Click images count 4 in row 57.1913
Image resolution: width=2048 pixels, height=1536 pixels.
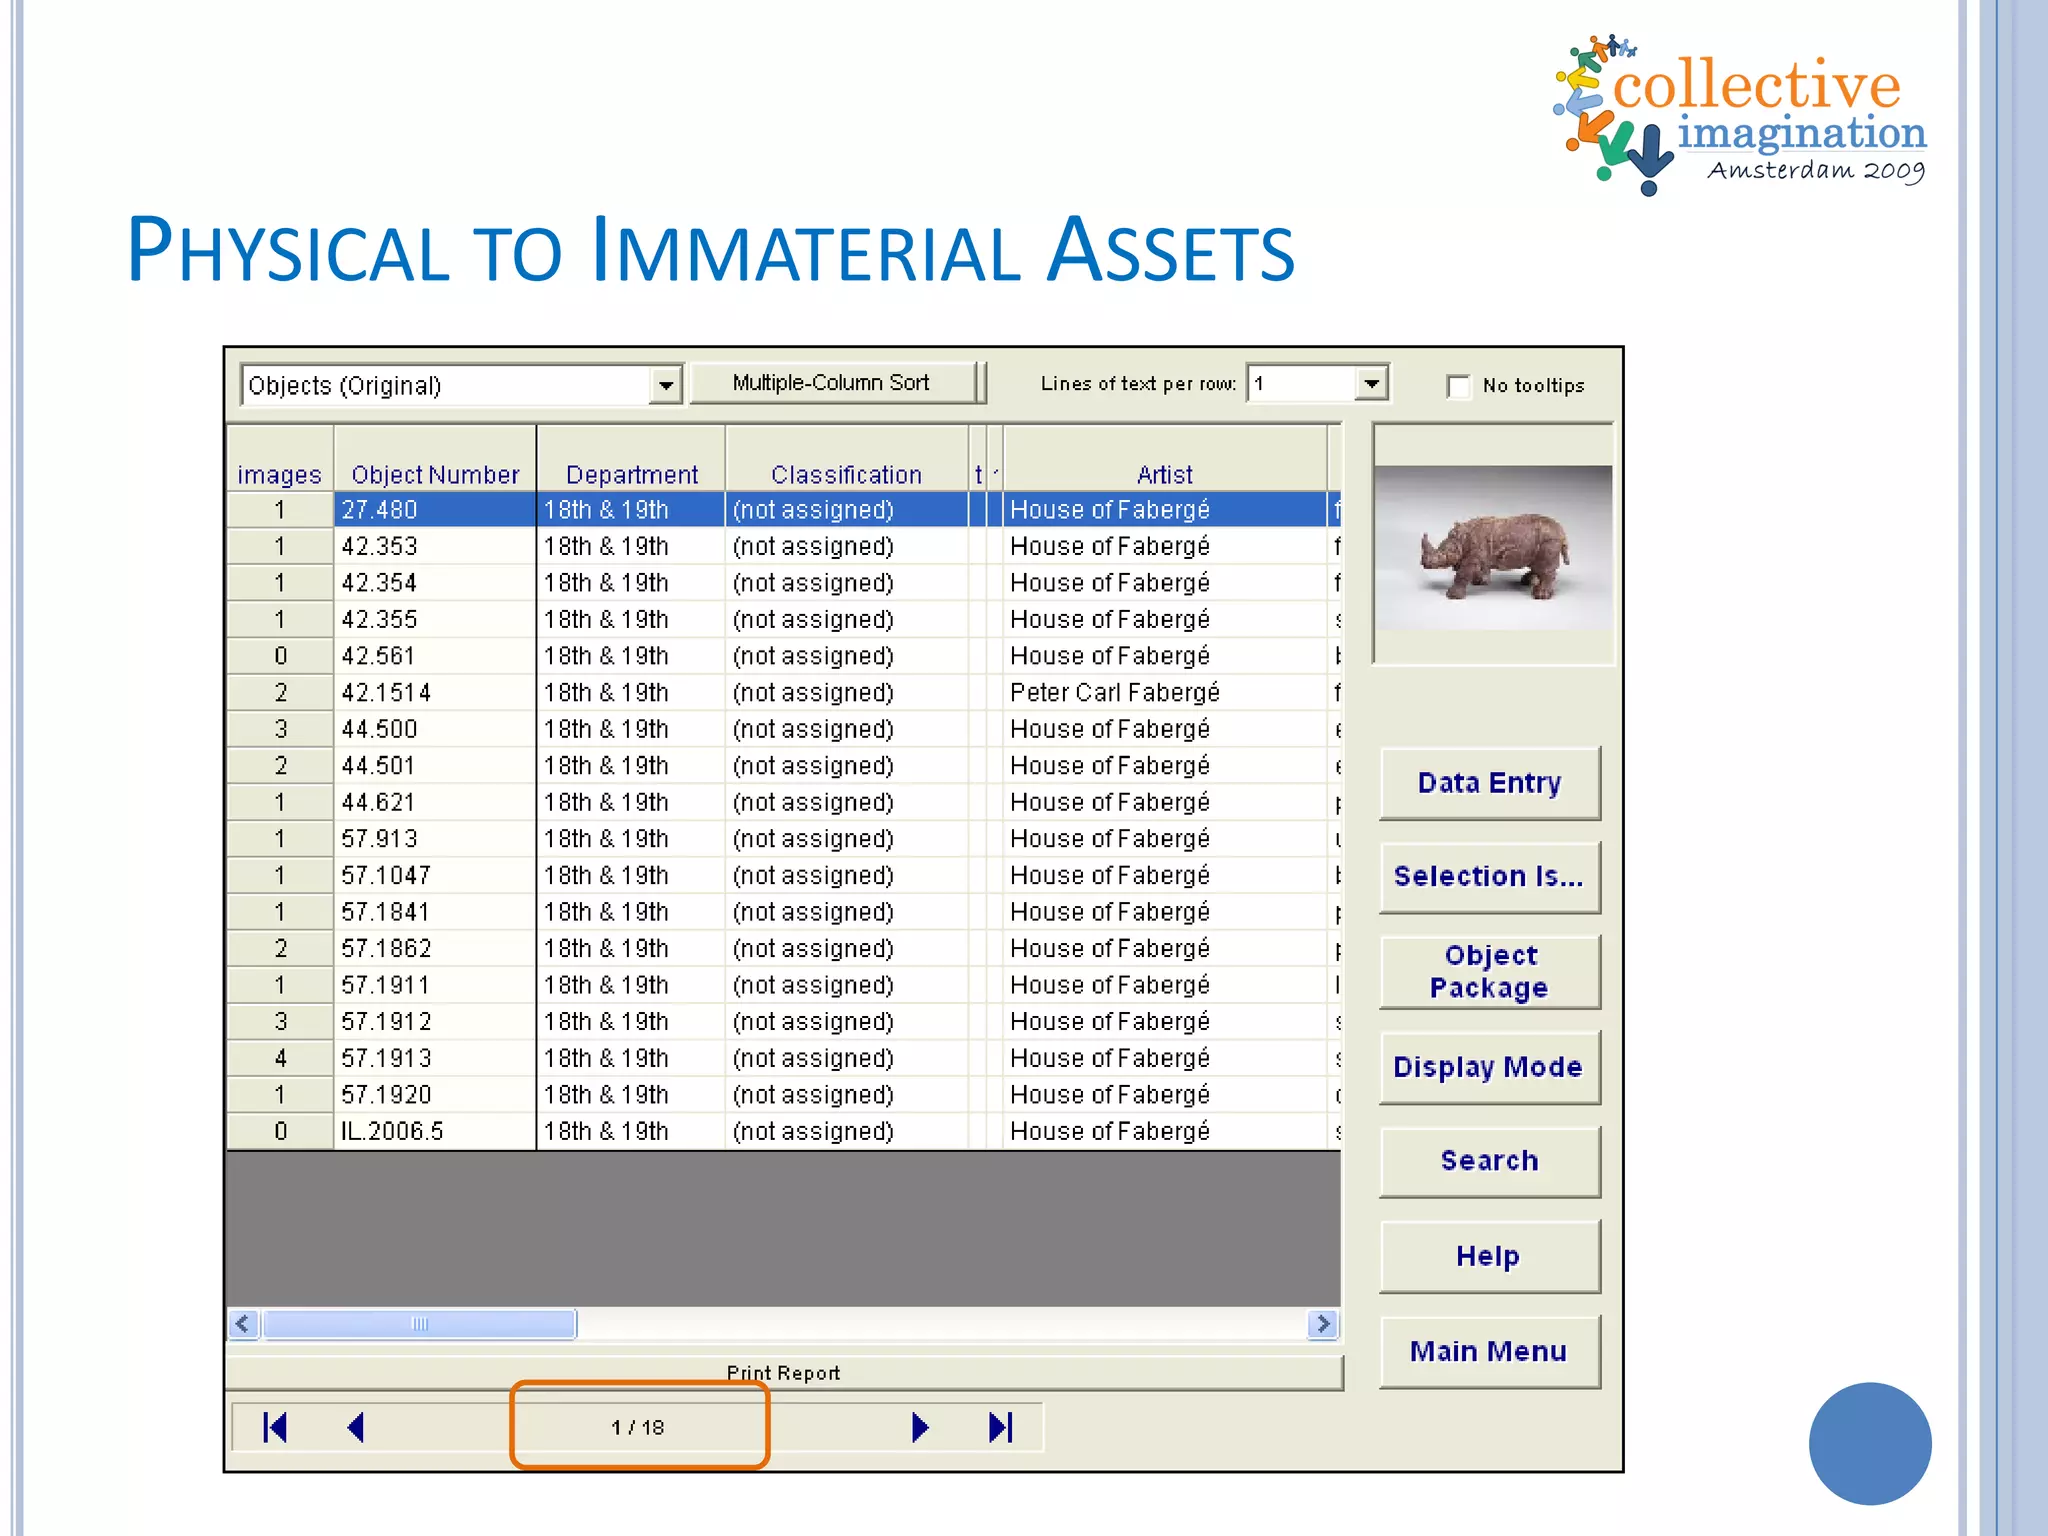pos(280,1058)
